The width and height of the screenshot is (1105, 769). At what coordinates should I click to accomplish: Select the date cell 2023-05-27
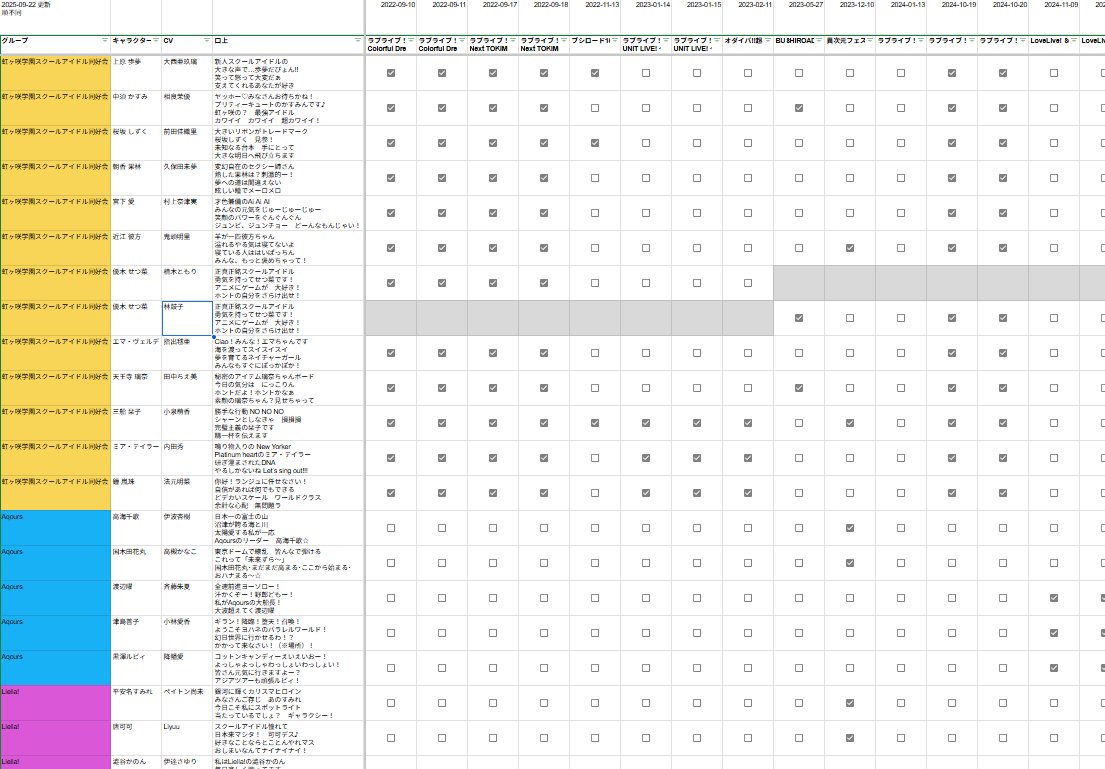click(x=798, y=17)
